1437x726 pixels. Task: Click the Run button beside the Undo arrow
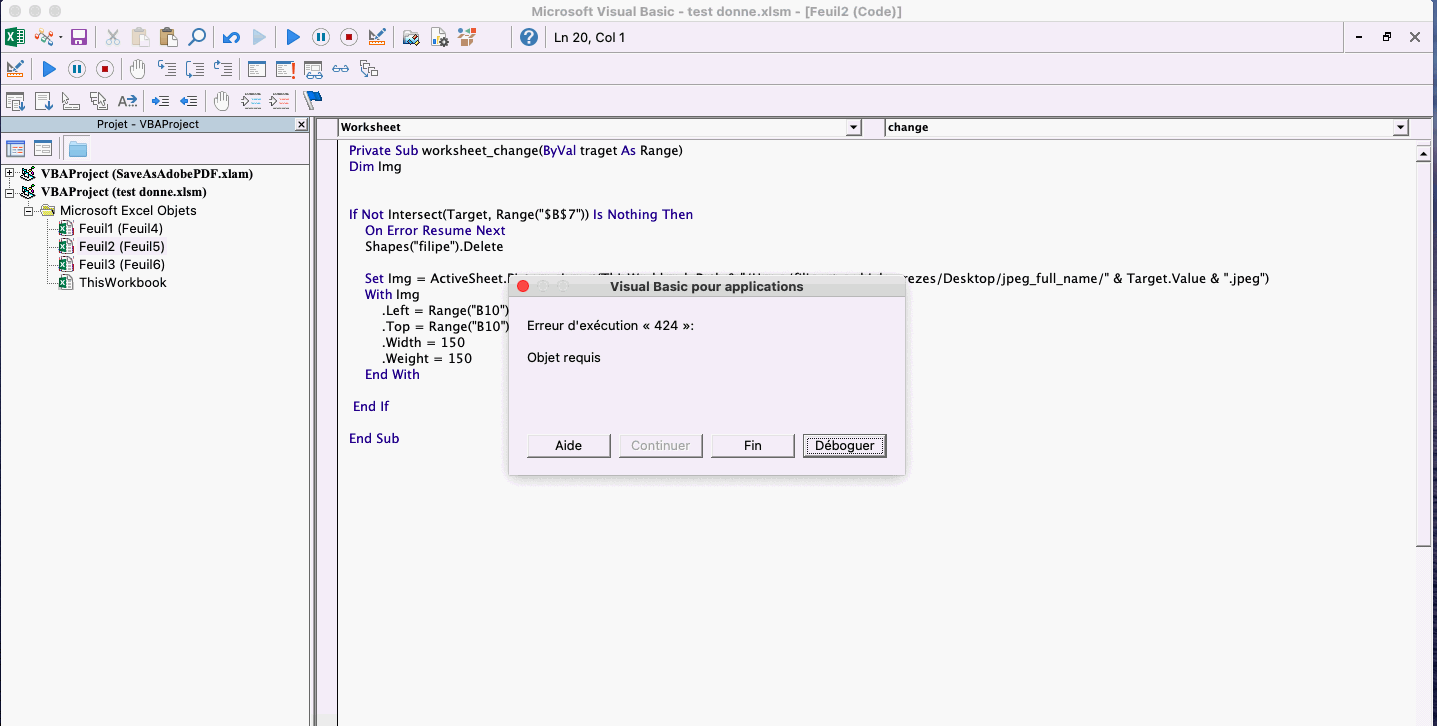pos(293,37)
